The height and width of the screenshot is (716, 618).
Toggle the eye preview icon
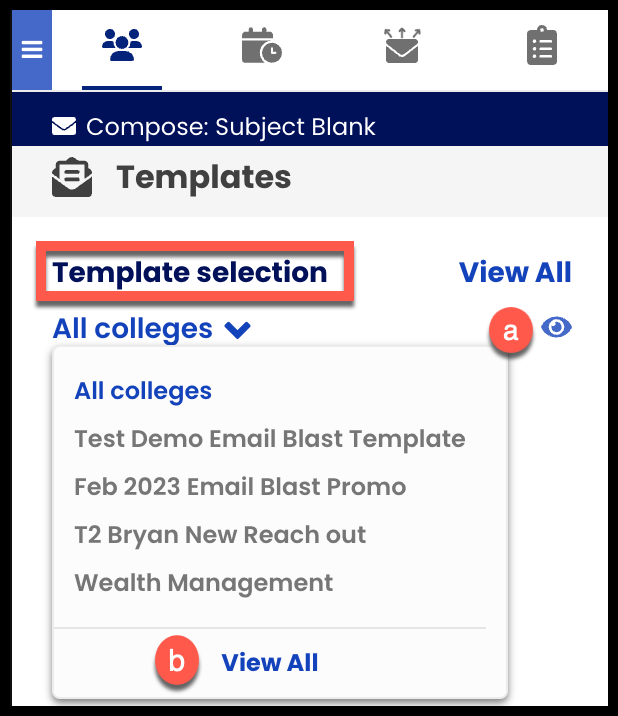click(556, 327)
